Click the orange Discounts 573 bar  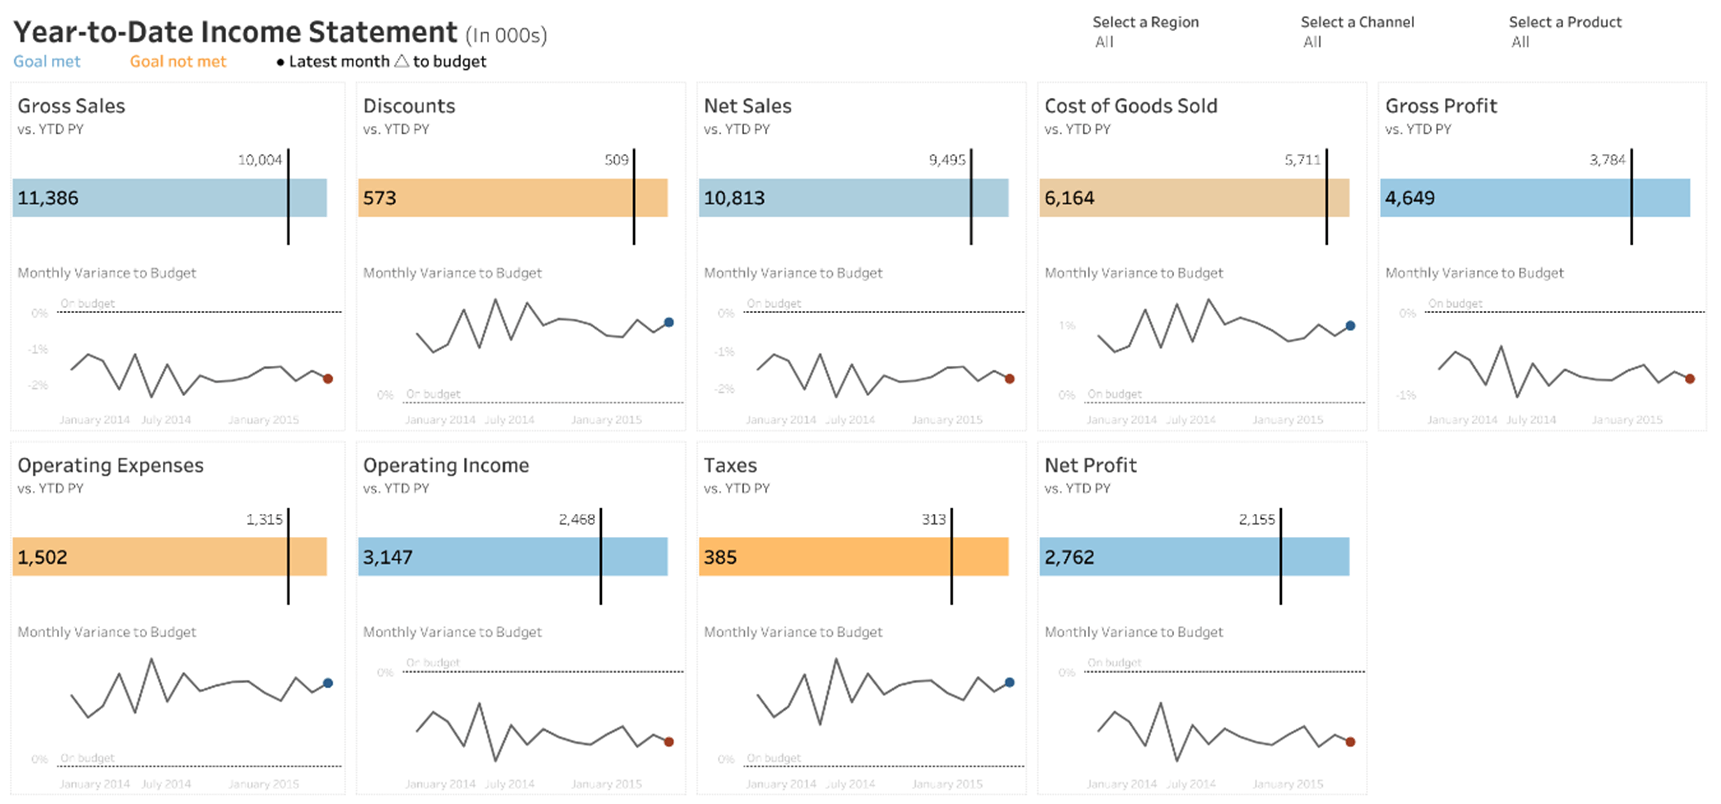tap(513, 198)
